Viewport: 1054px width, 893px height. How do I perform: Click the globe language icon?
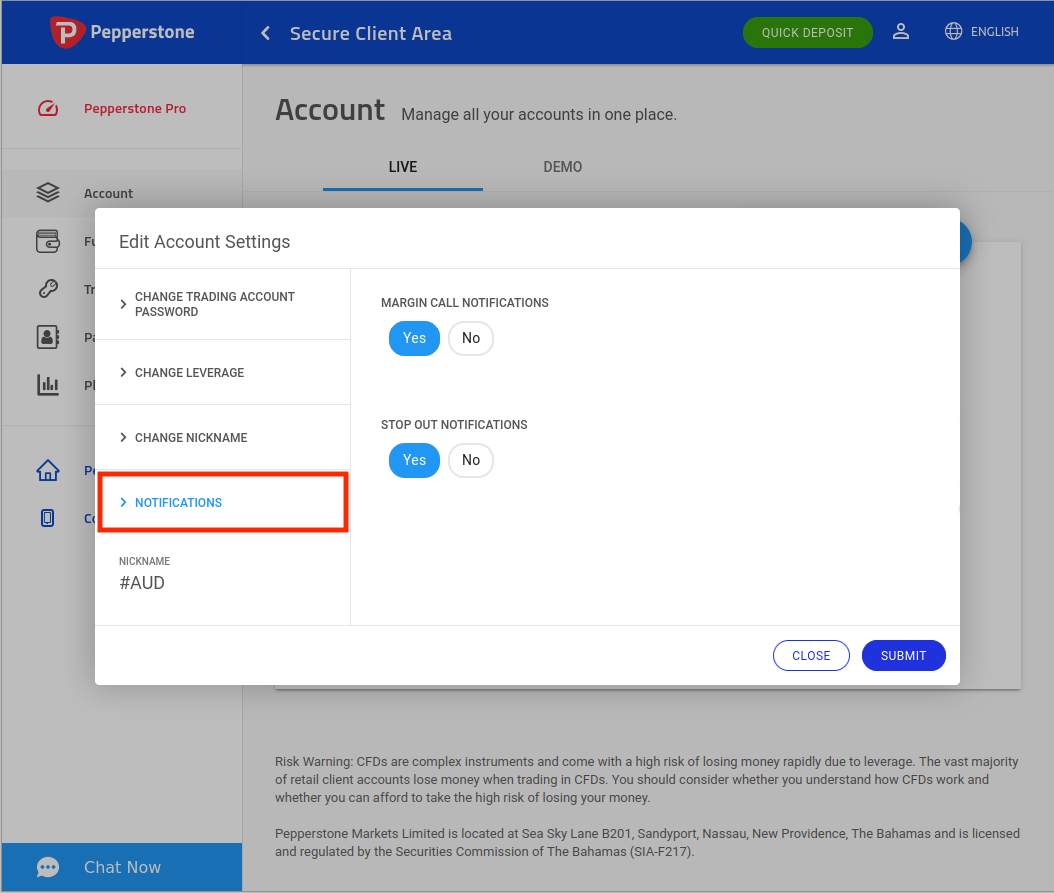pyautogui.click(x=953, y=32)
